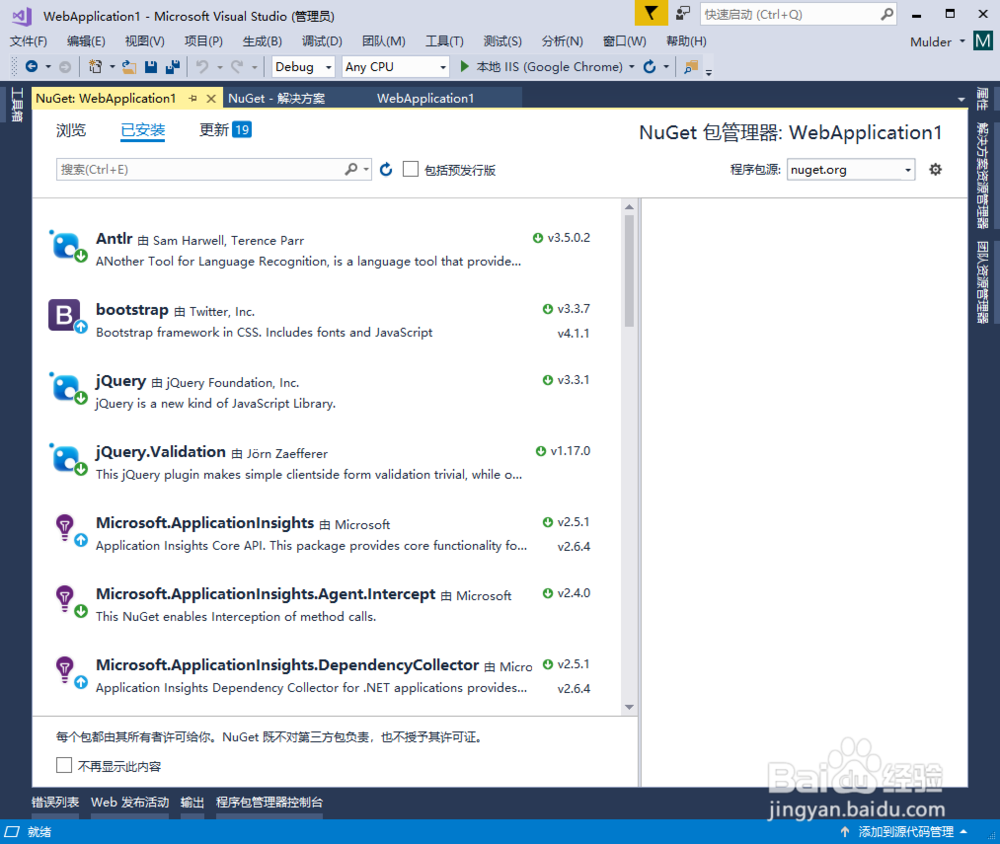
Task: Enable 包括预发行版 checkbox
Action: coord(410,169)
